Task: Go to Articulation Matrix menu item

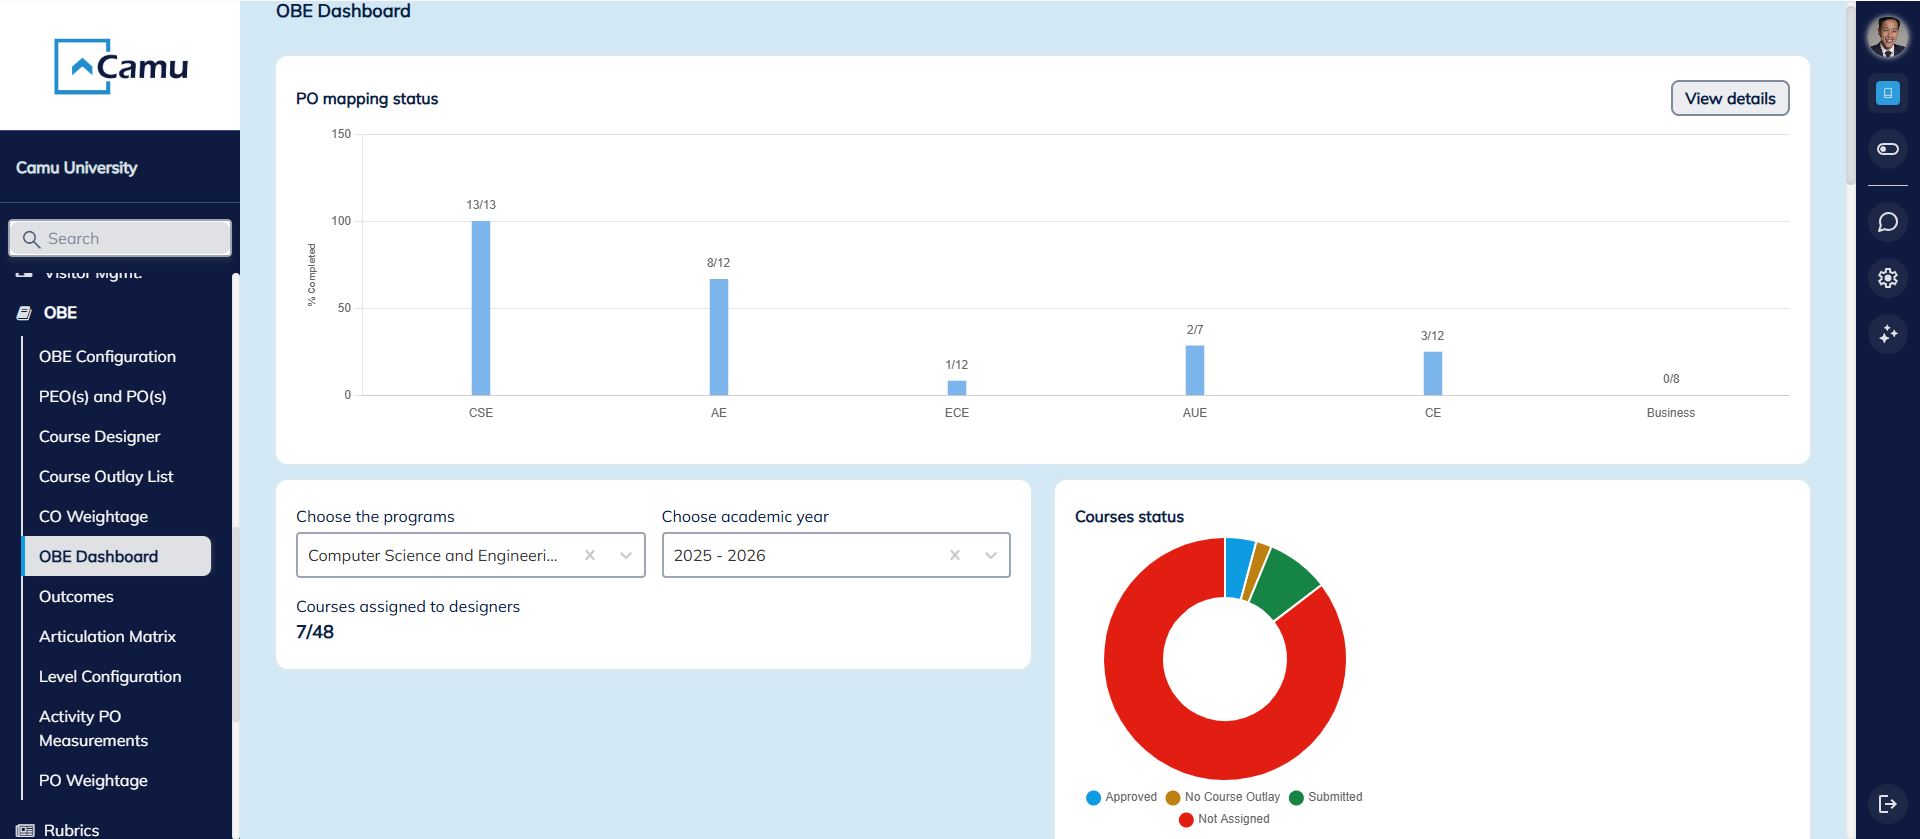Action: tap(107, 637)
